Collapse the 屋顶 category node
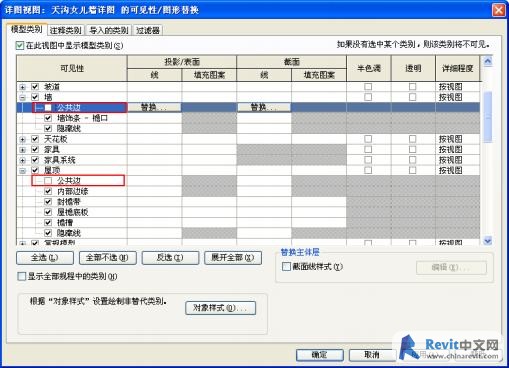The height and width of the screenshot is (368, 509). tap(22, 171)
